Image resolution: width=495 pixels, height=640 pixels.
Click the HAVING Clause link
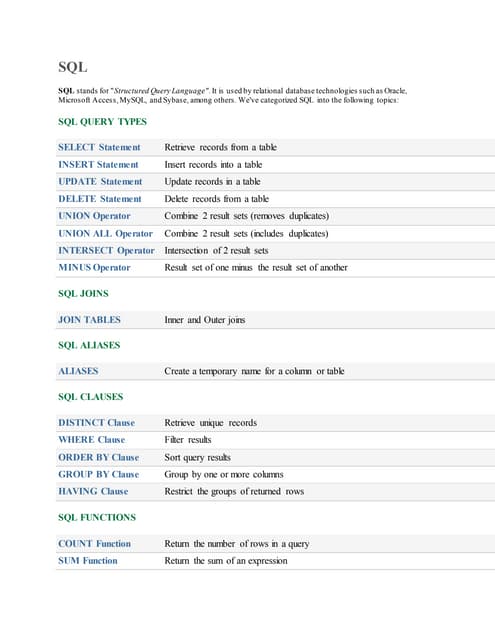[x=93, y=491]
